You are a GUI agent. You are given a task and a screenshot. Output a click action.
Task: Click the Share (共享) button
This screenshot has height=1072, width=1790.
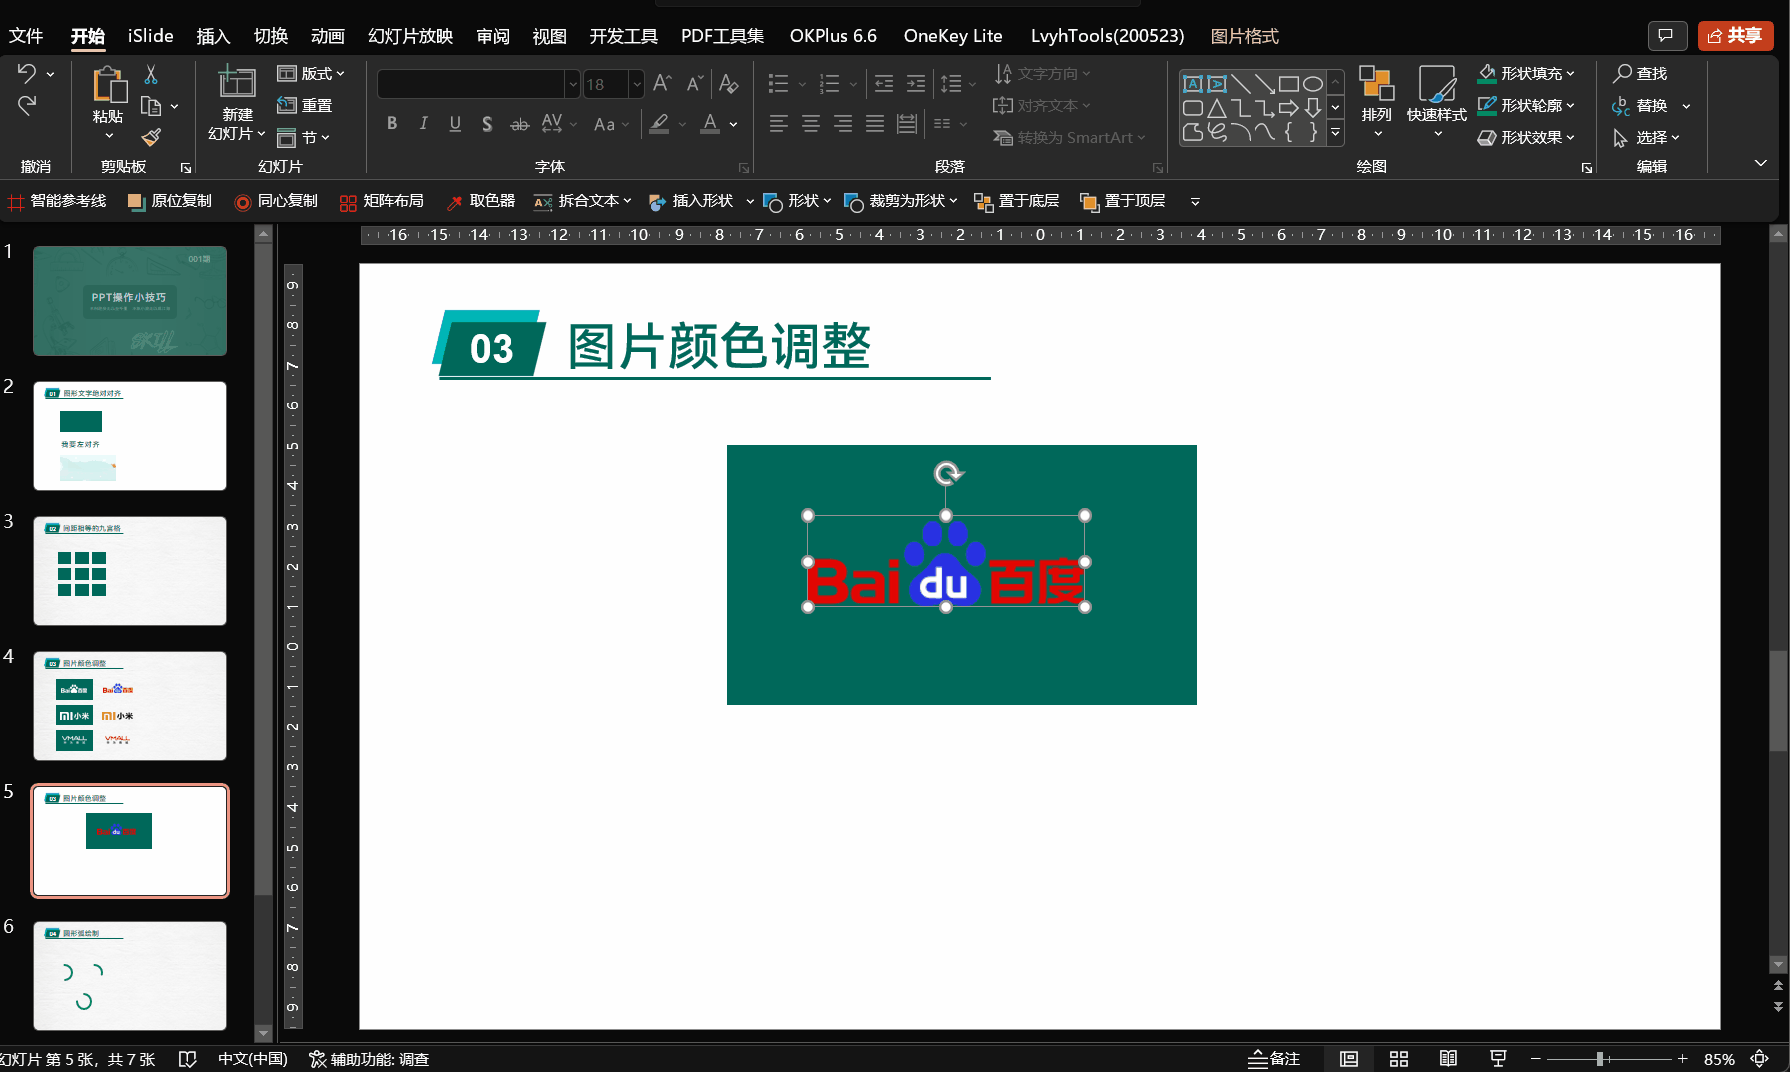point(1736,36)
